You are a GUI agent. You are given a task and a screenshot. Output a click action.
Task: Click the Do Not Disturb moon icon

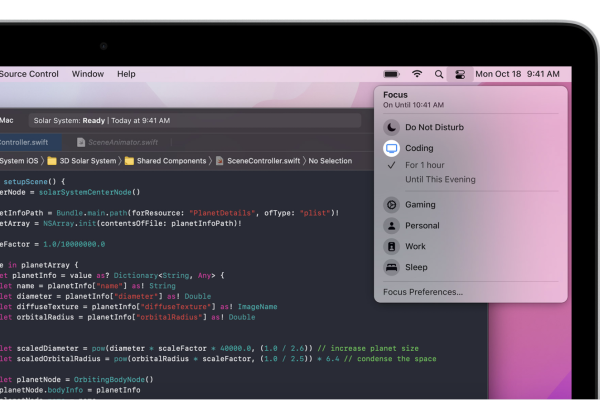tap(391, 127)
